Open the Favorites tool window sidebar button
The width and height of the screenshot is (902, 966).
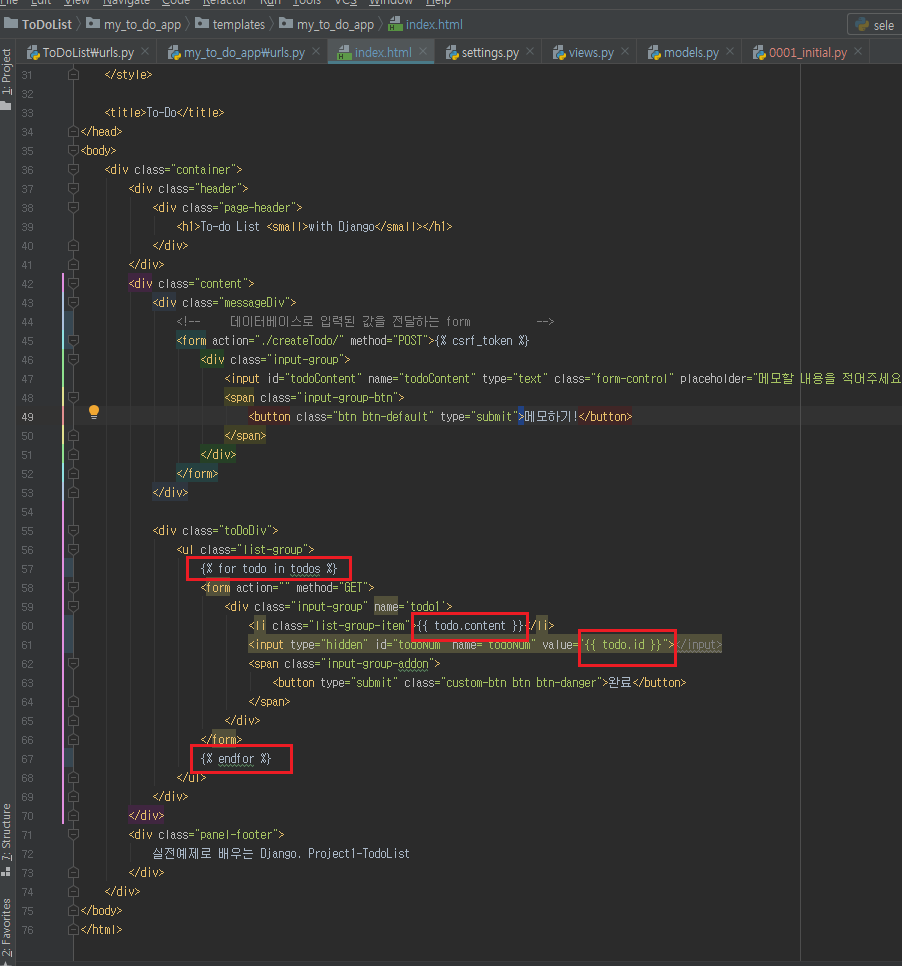tap(6, 930)
